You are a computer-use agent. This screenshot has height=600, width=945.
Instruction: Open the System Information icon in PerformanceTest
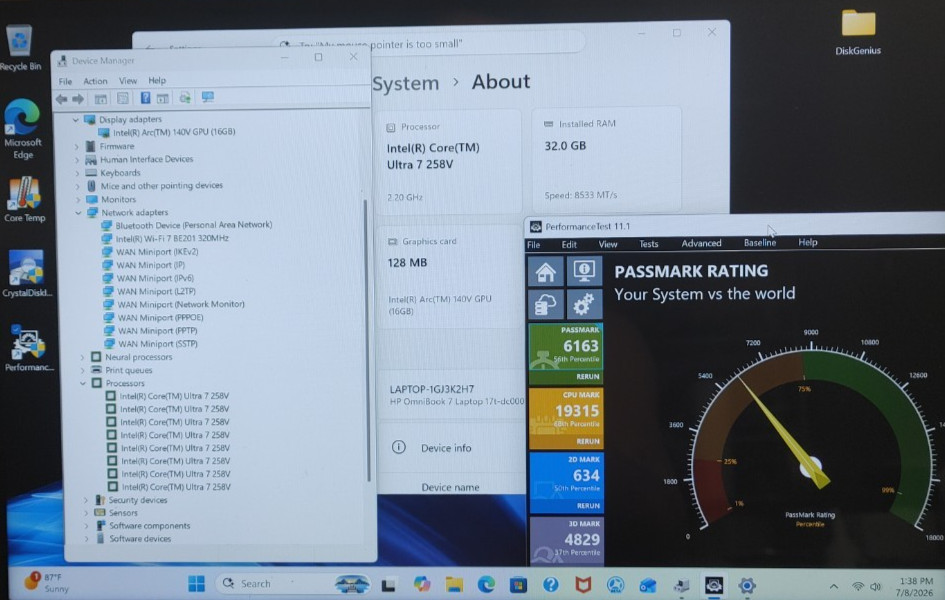[583, 270]
